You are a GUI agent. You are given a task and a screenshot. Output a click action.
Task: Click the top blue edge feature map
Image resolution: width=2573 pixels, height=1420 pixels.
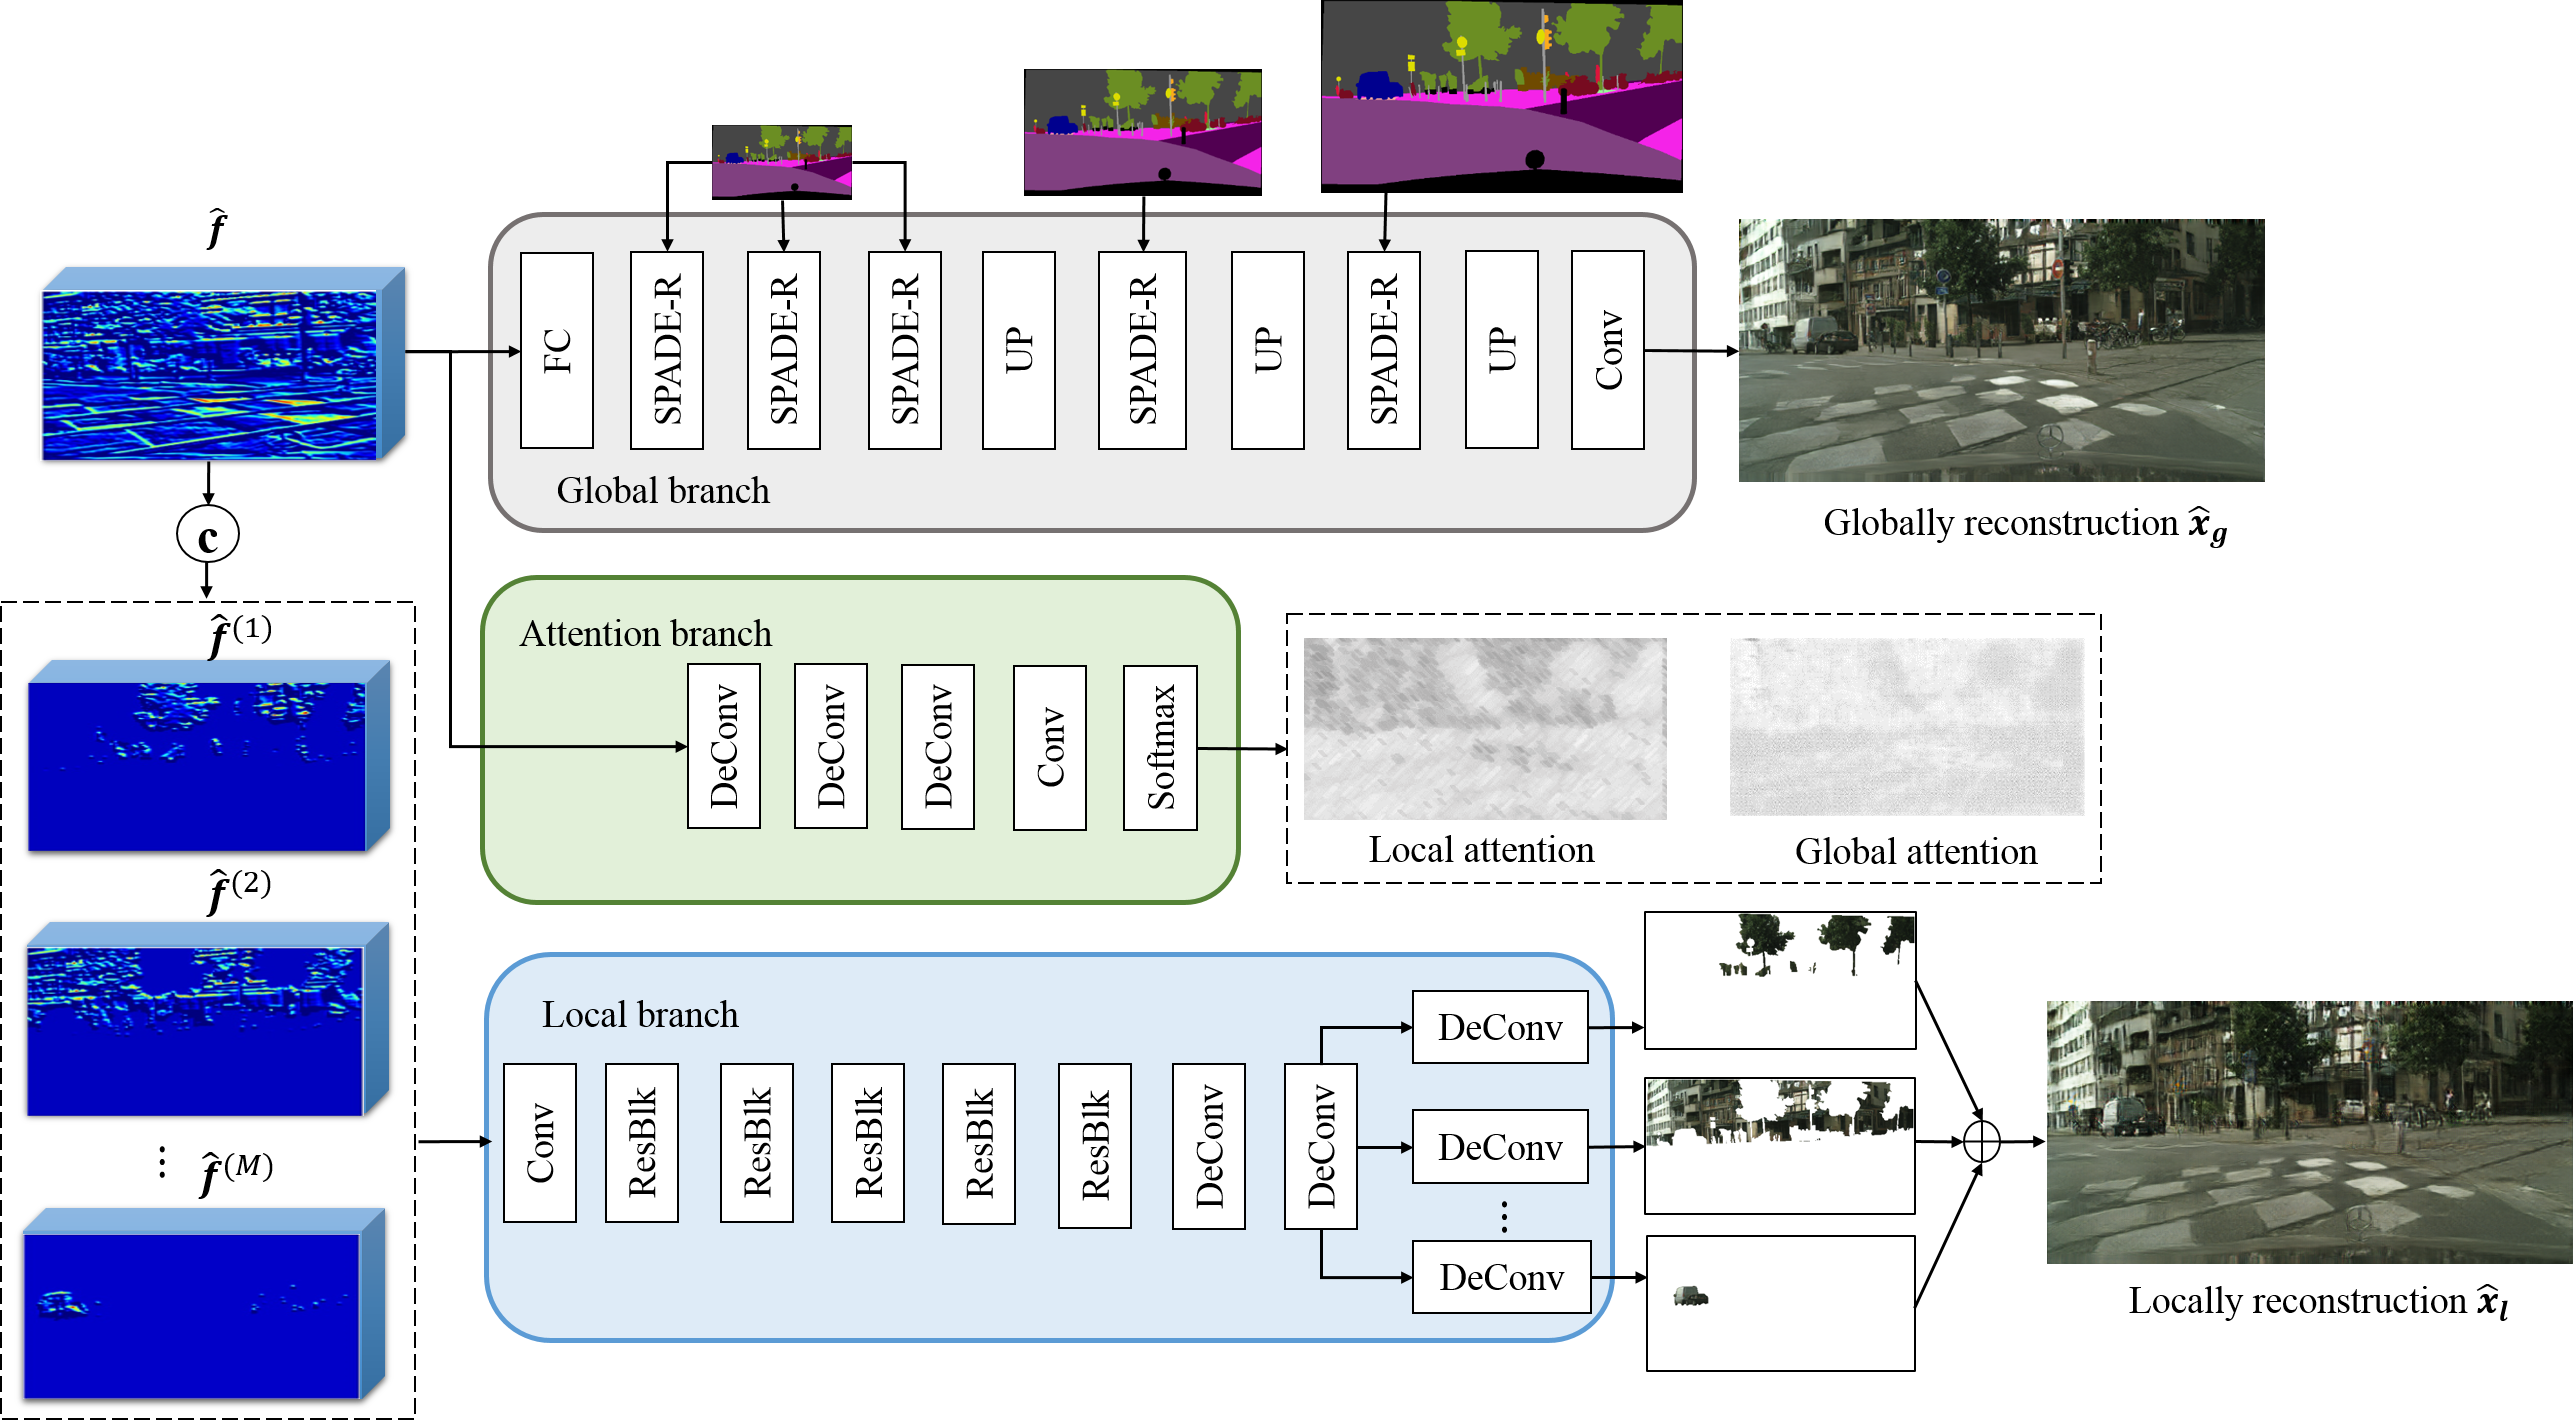tap(210, 375)
